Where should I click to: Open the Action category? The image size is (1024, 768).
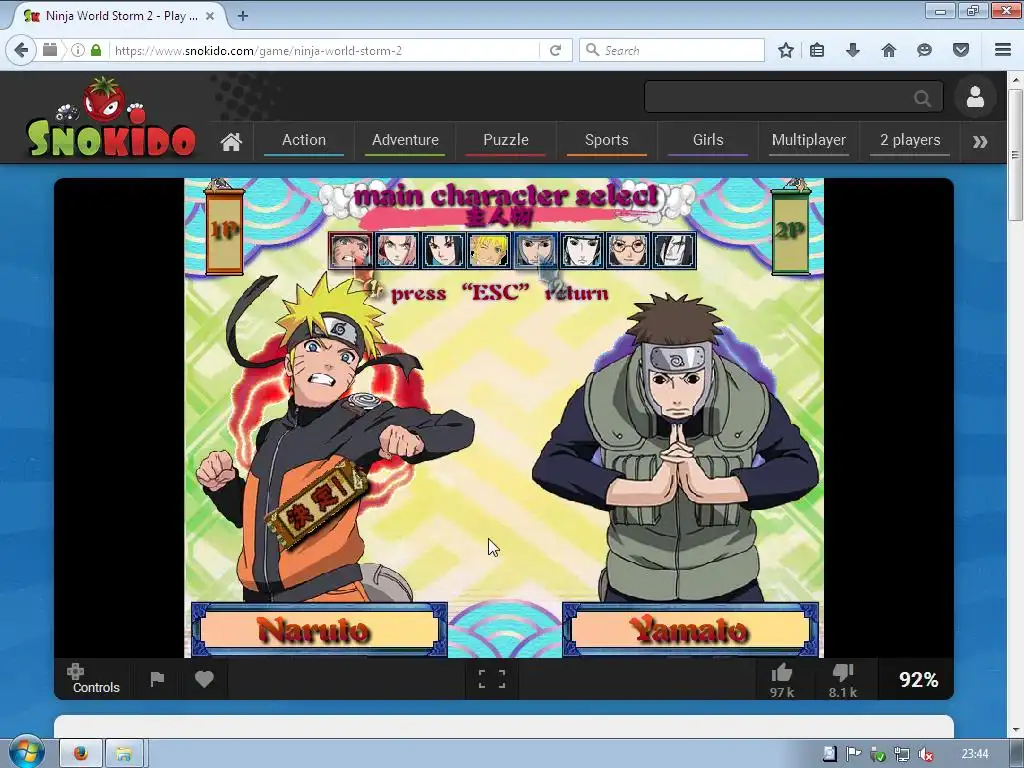click(x=304, y=140)
